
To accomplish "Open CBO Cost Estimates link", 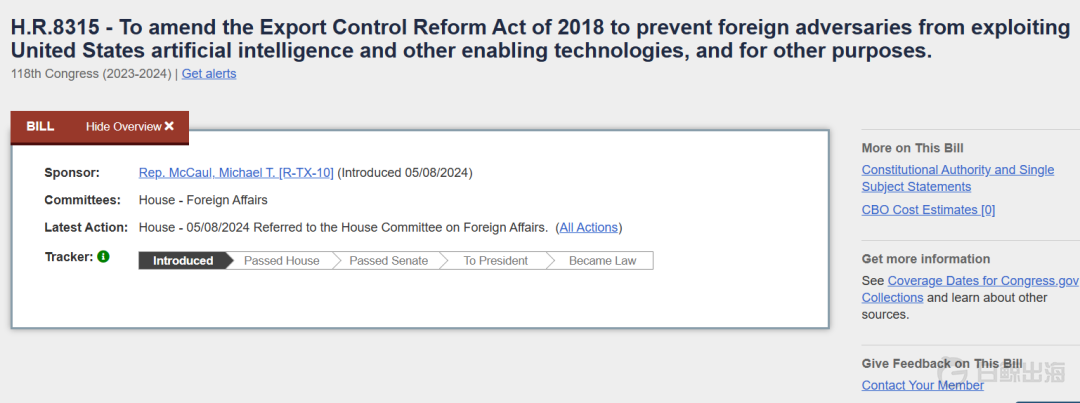I will tap(928, 210).
